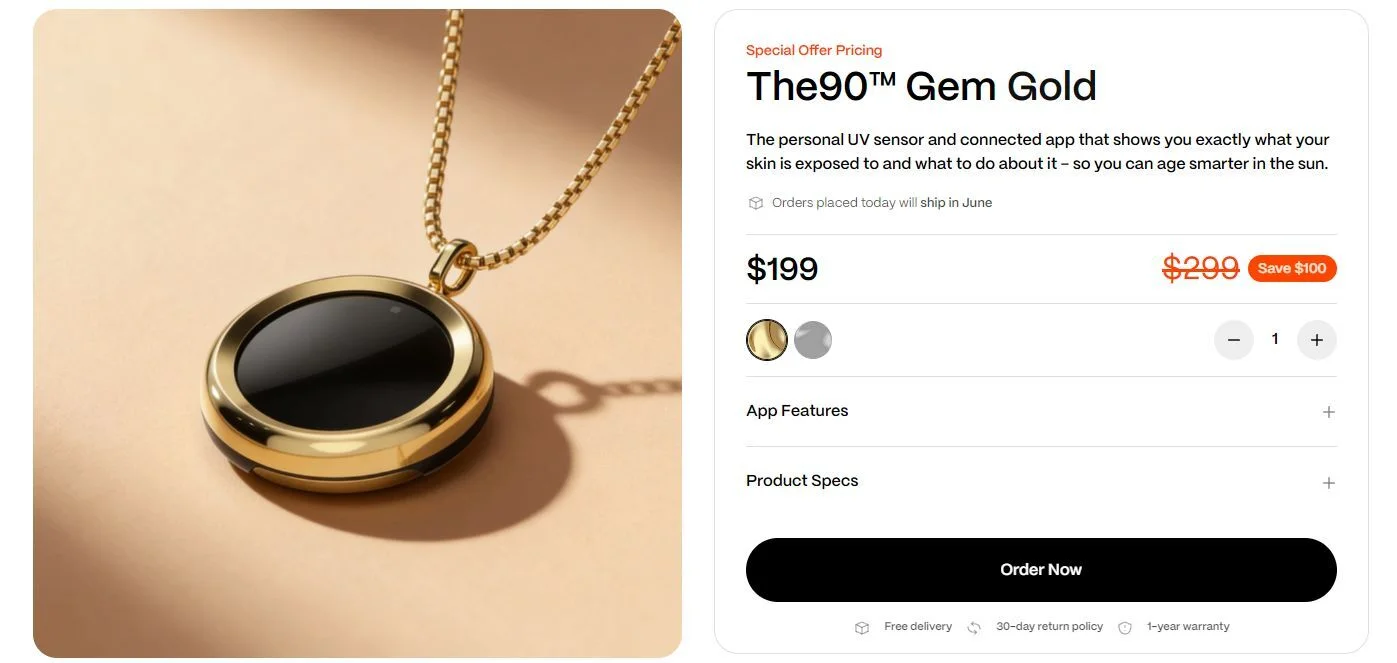
Task: Open the gold pendant product image
Action: pos(357,333)
